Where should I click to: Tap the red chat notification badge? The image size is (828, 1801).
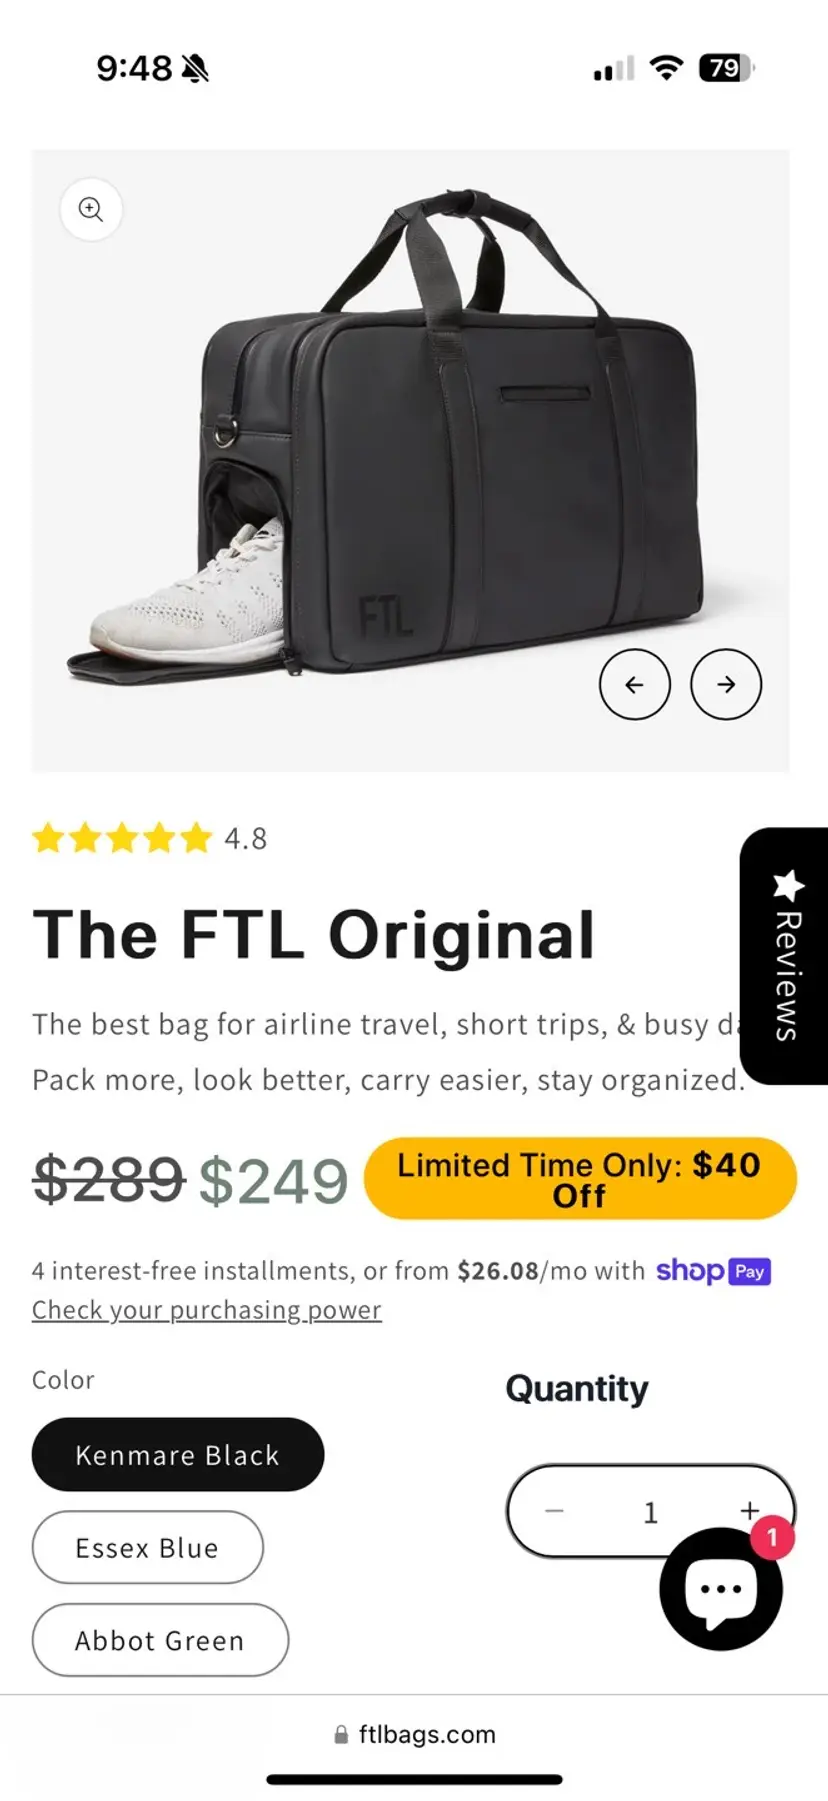coord(772,1538)
